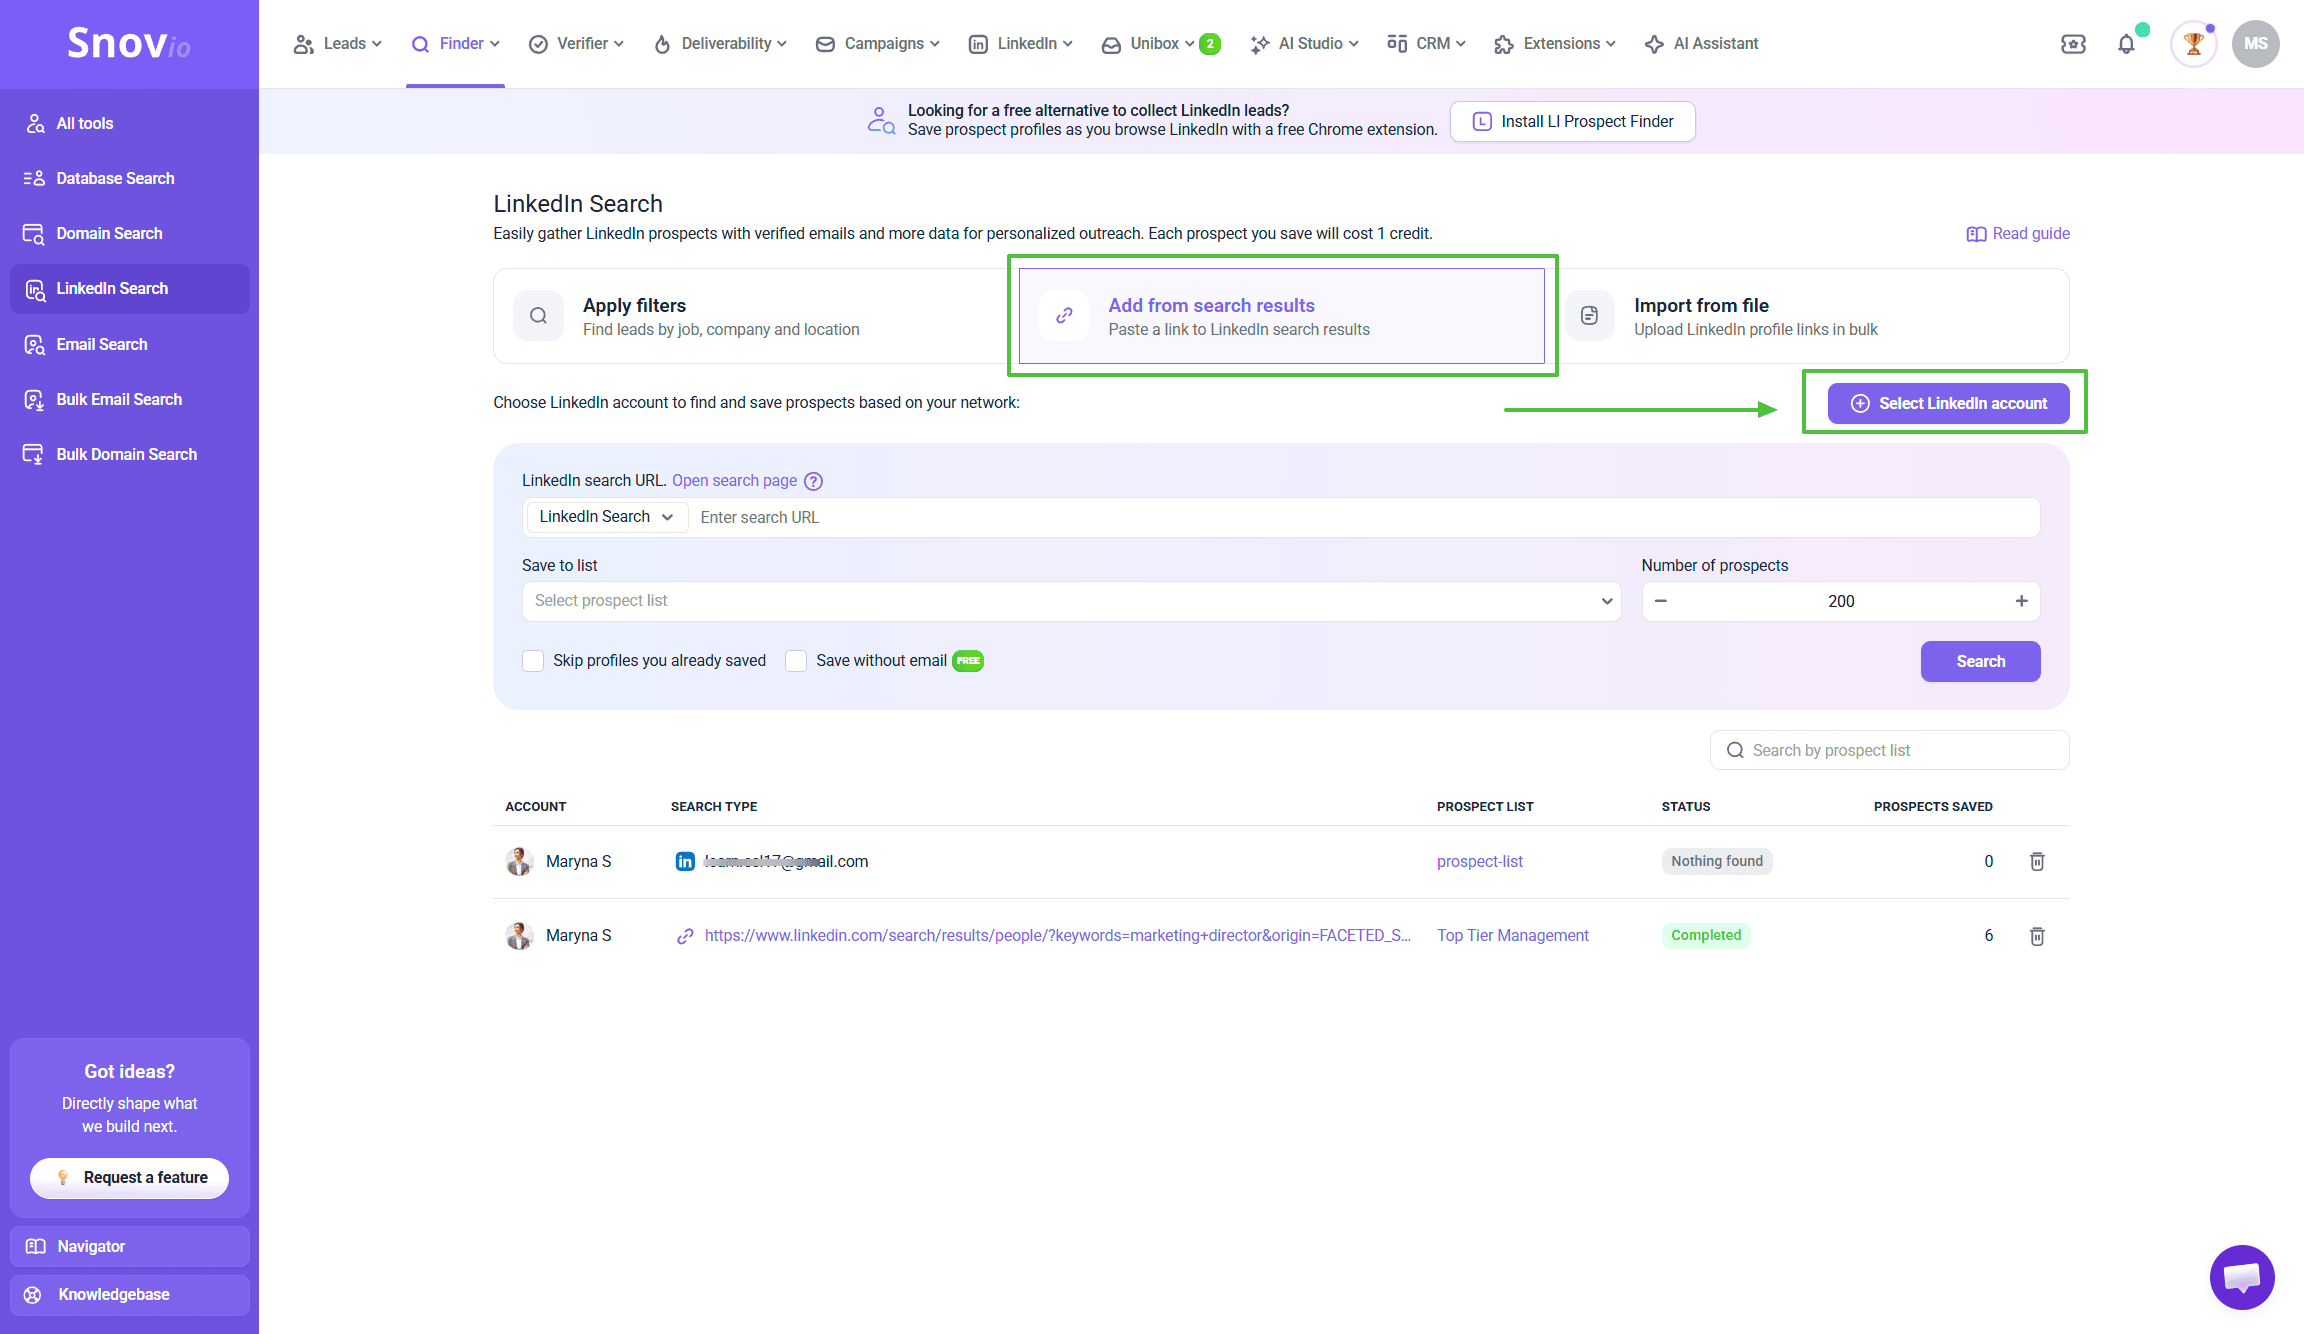Click the MS profile avatar
This screenshot has height=1334, width=2304.
coord(2255,44)
